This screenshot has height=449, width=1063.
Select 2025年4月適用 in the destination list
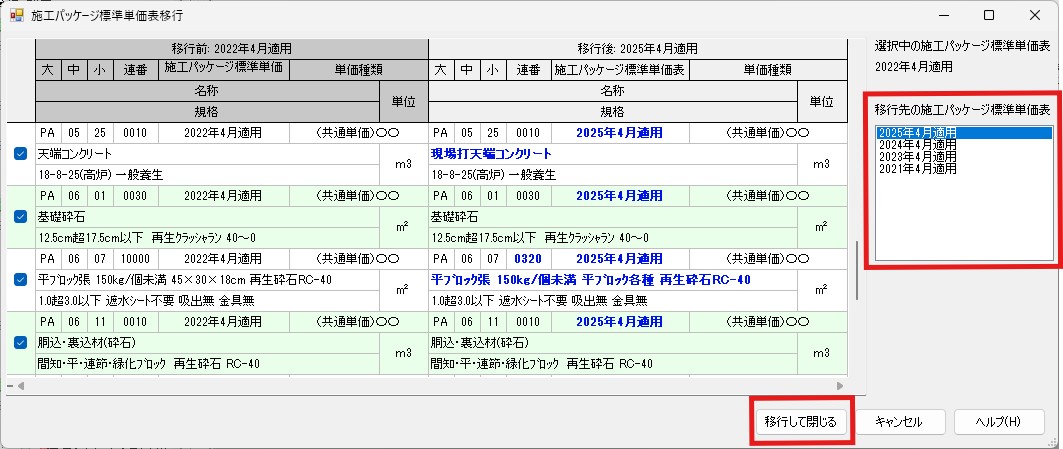click(x=916, y=132)
